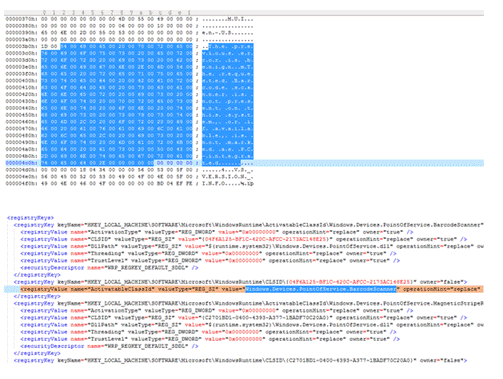Click the '1D 00' bytes before selection
Screen dimensions: 503x379
pos(50,46)
